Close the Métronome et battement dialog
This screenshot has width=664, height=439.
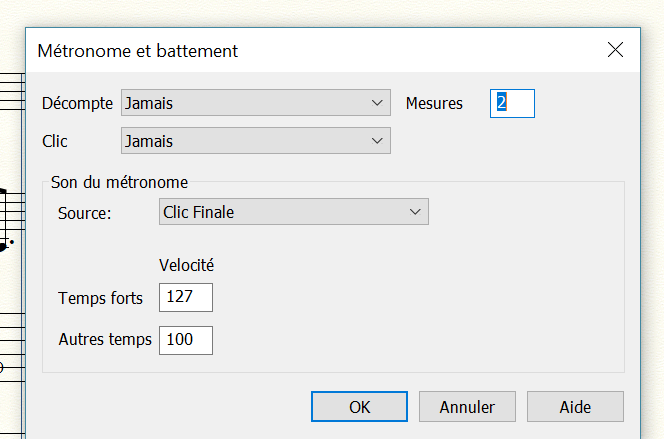tap(615, 50)
